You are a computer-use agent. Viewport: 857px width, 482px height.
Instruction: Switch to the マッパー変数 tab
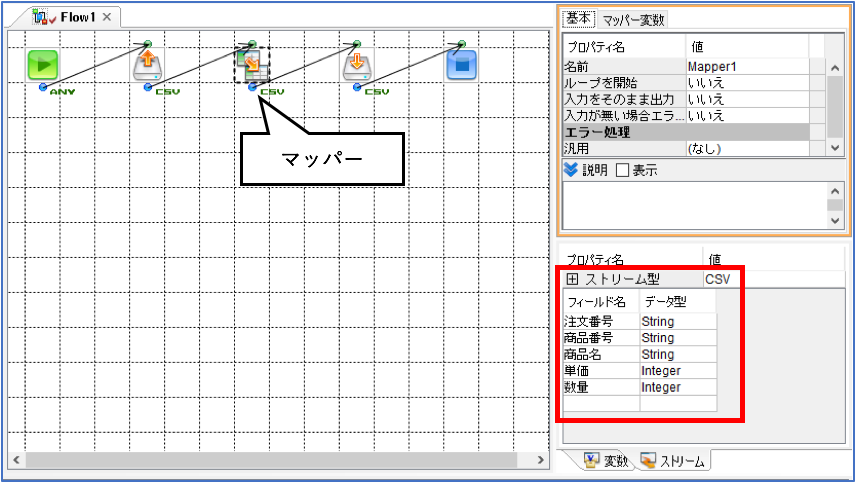[x=633, y=20]
